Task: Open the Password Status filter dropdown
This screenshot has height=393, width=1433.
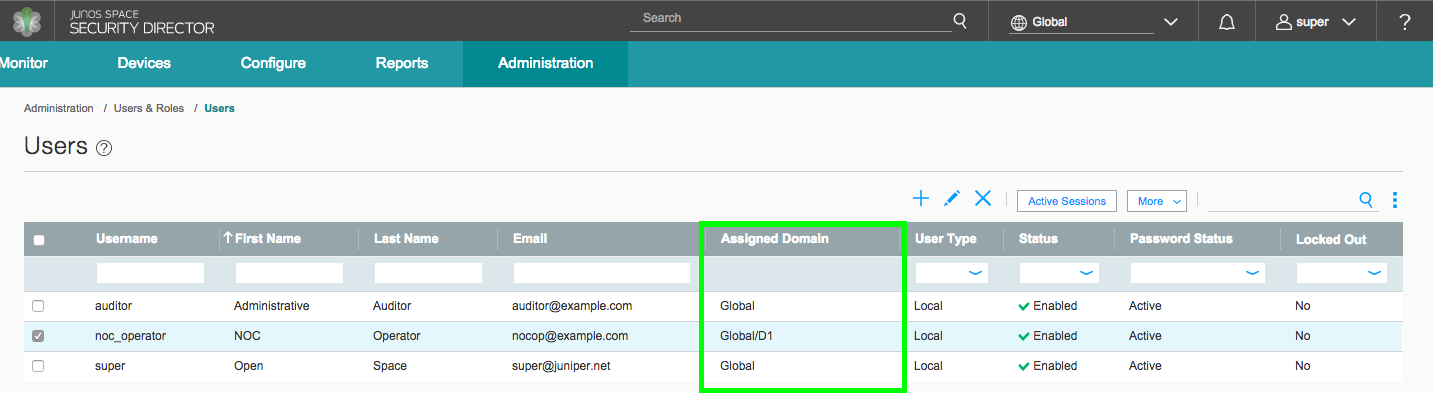Action: point(1198,273)
